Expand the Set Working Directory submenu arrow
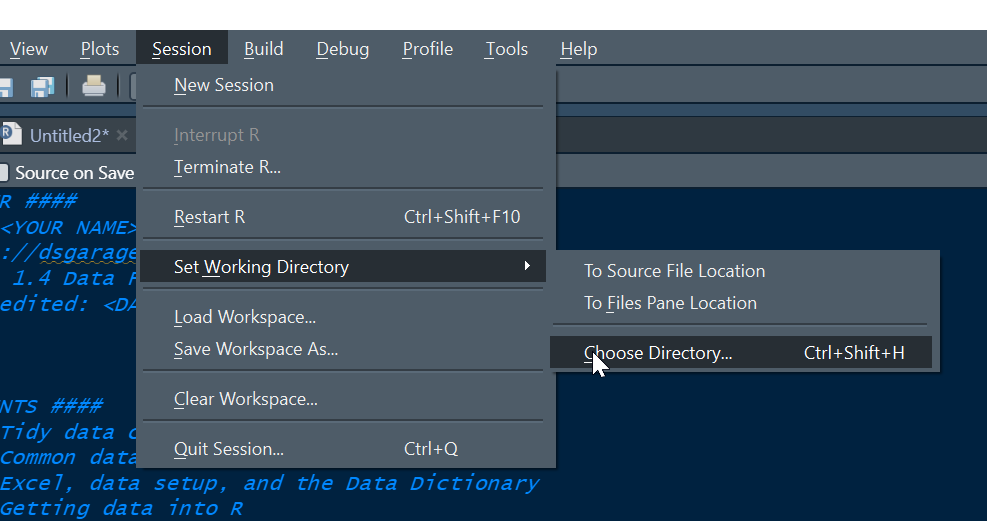The height and width of the screenshot is (521, 987). 527,266
